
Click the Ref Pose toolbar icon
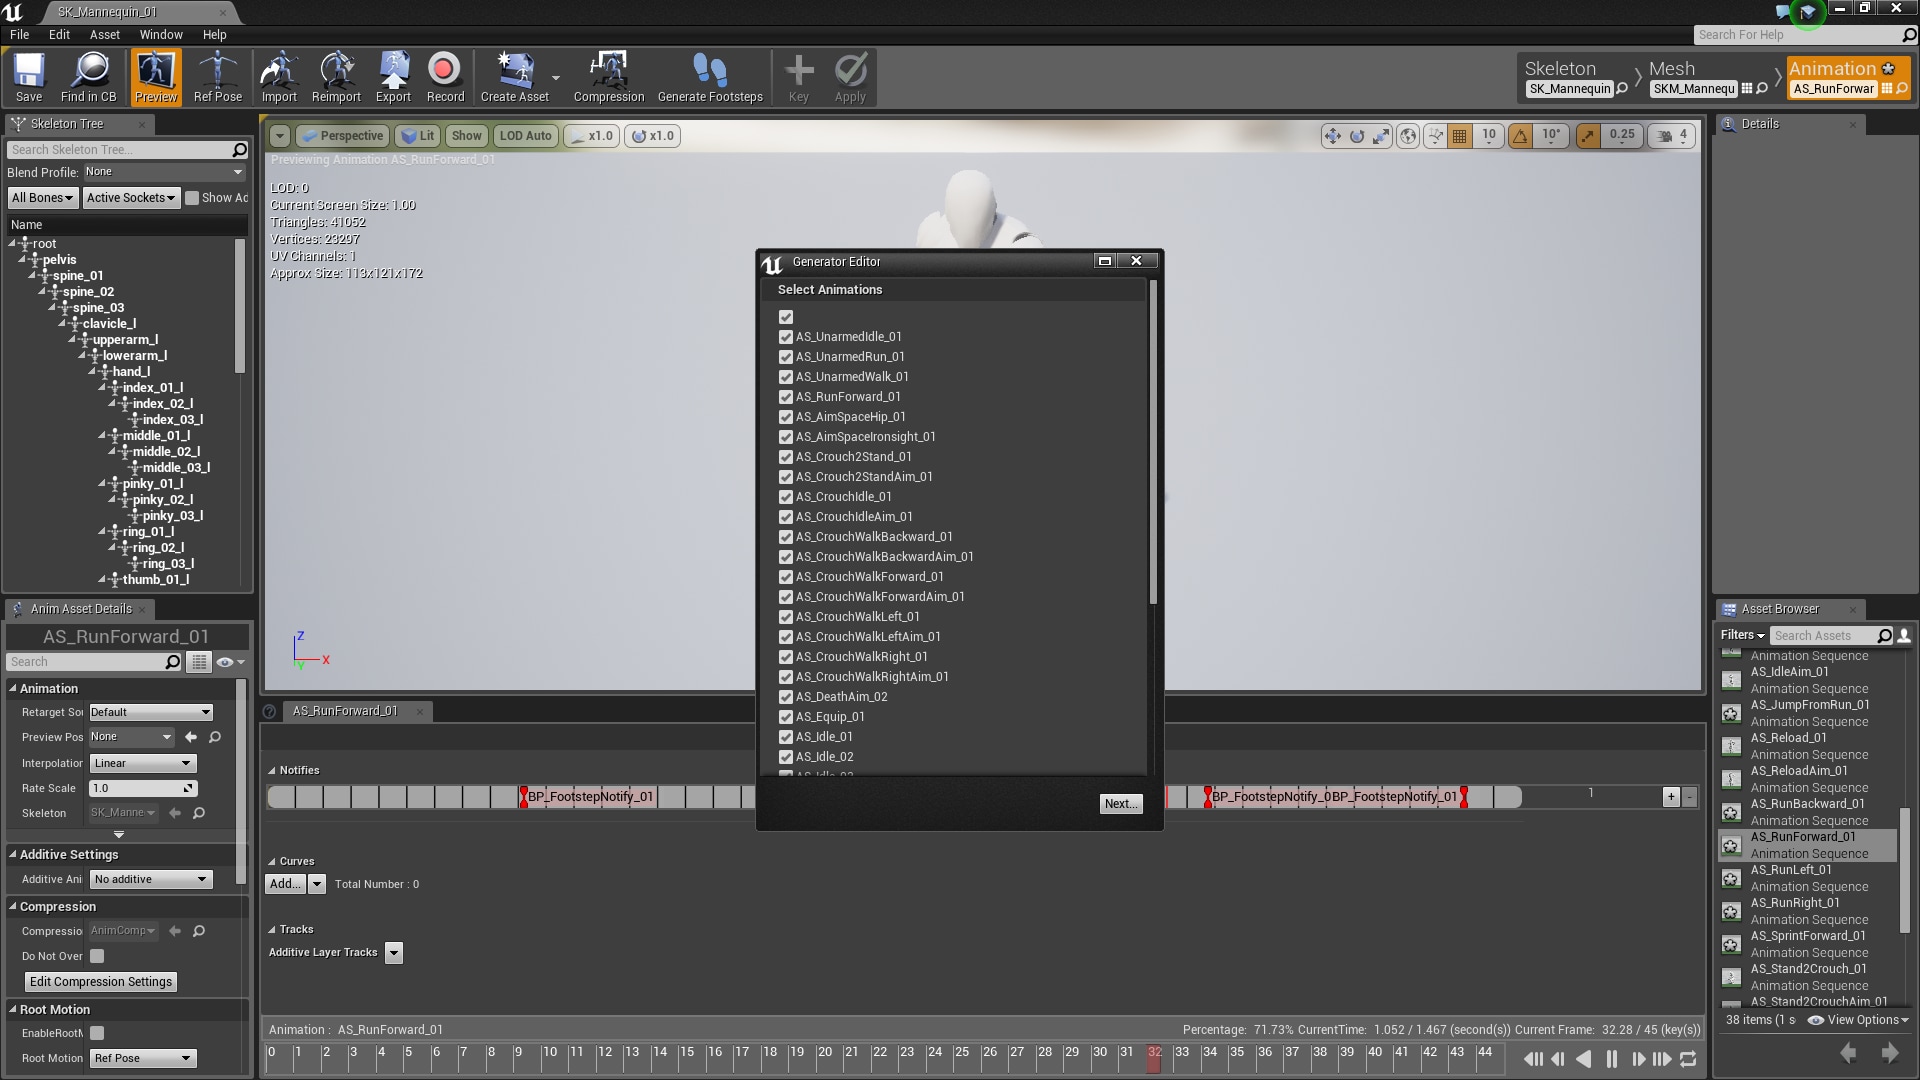[217, 77]
